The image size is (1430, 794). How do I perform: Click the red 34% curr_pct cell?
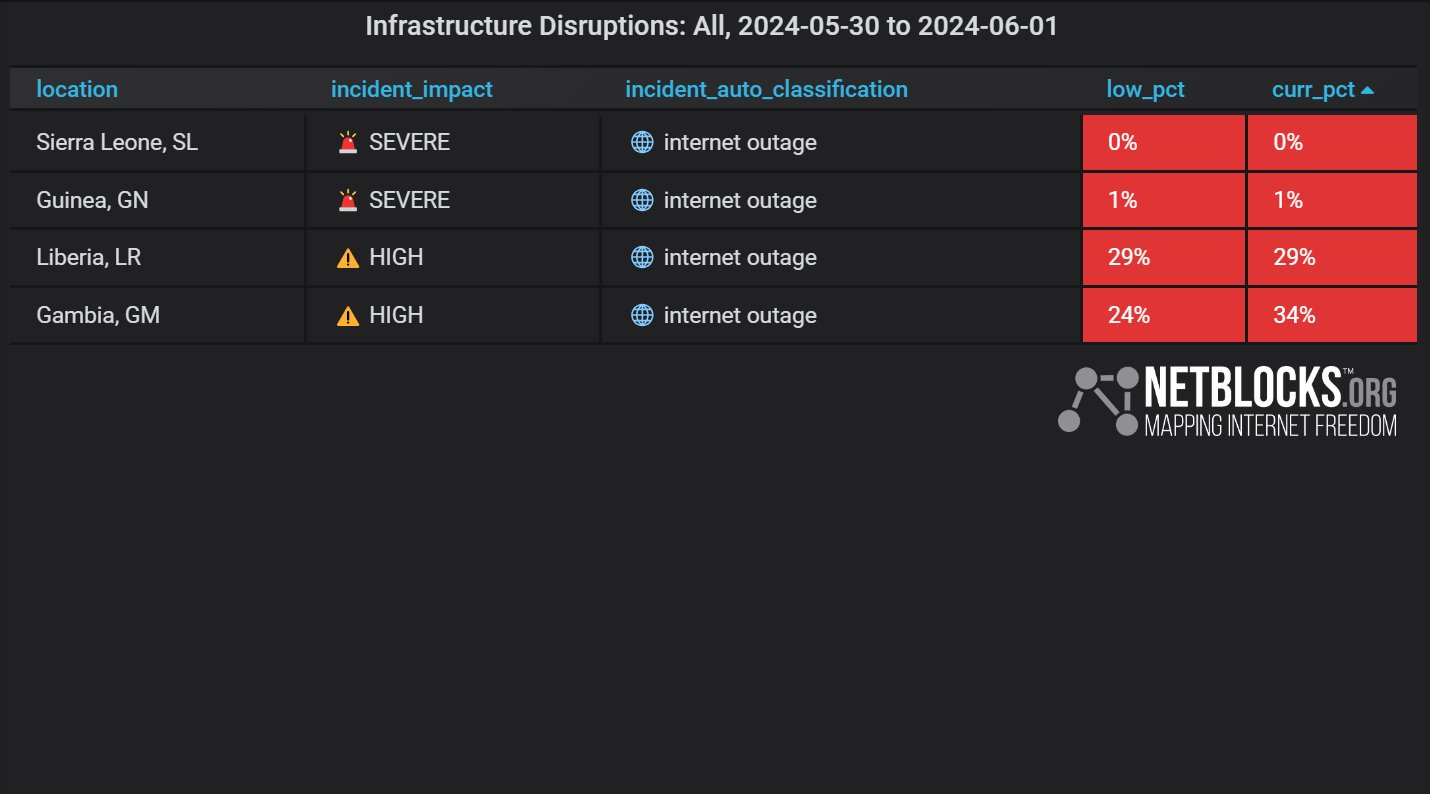tap(1332, 315)
